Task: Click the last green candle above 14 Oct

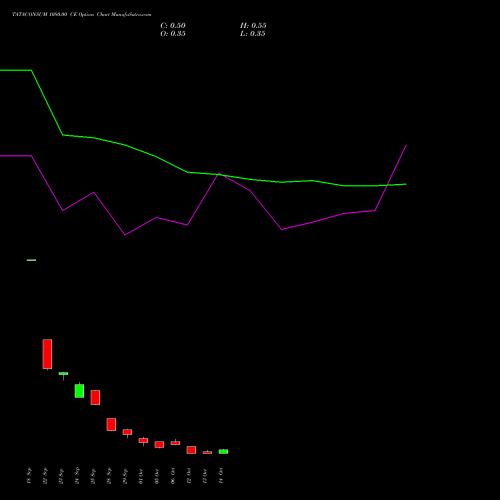Action: point(223,452)
